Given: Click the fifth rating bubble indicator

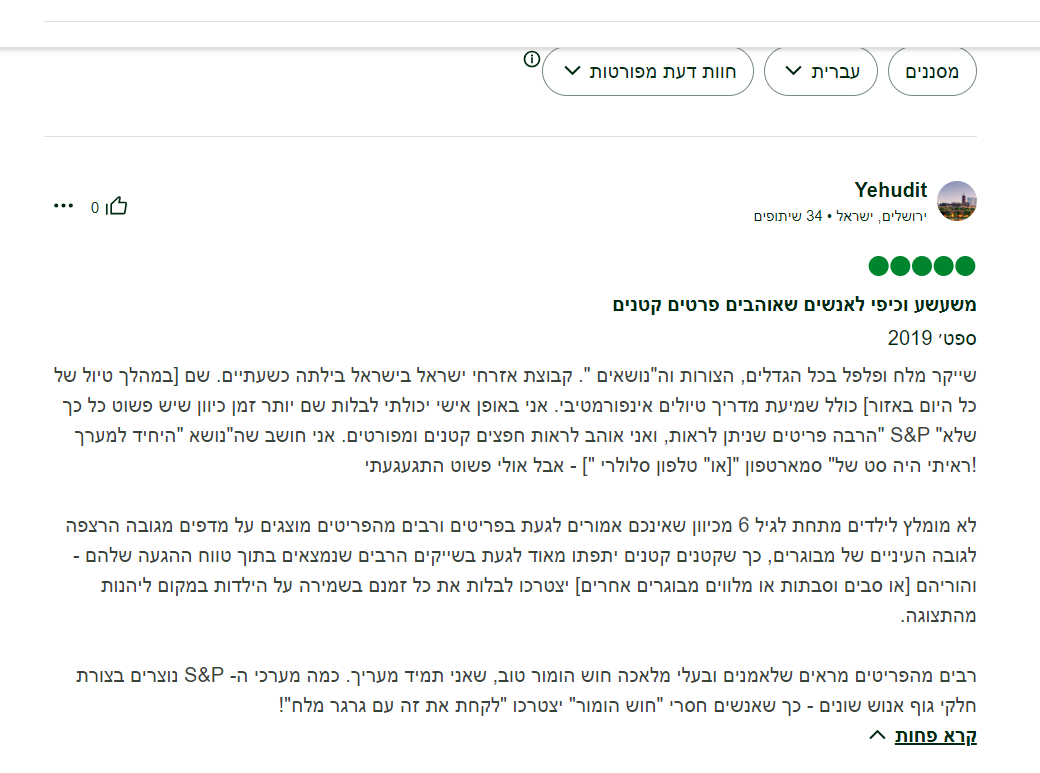Looking at the screenshot, I should click(965, 266).
